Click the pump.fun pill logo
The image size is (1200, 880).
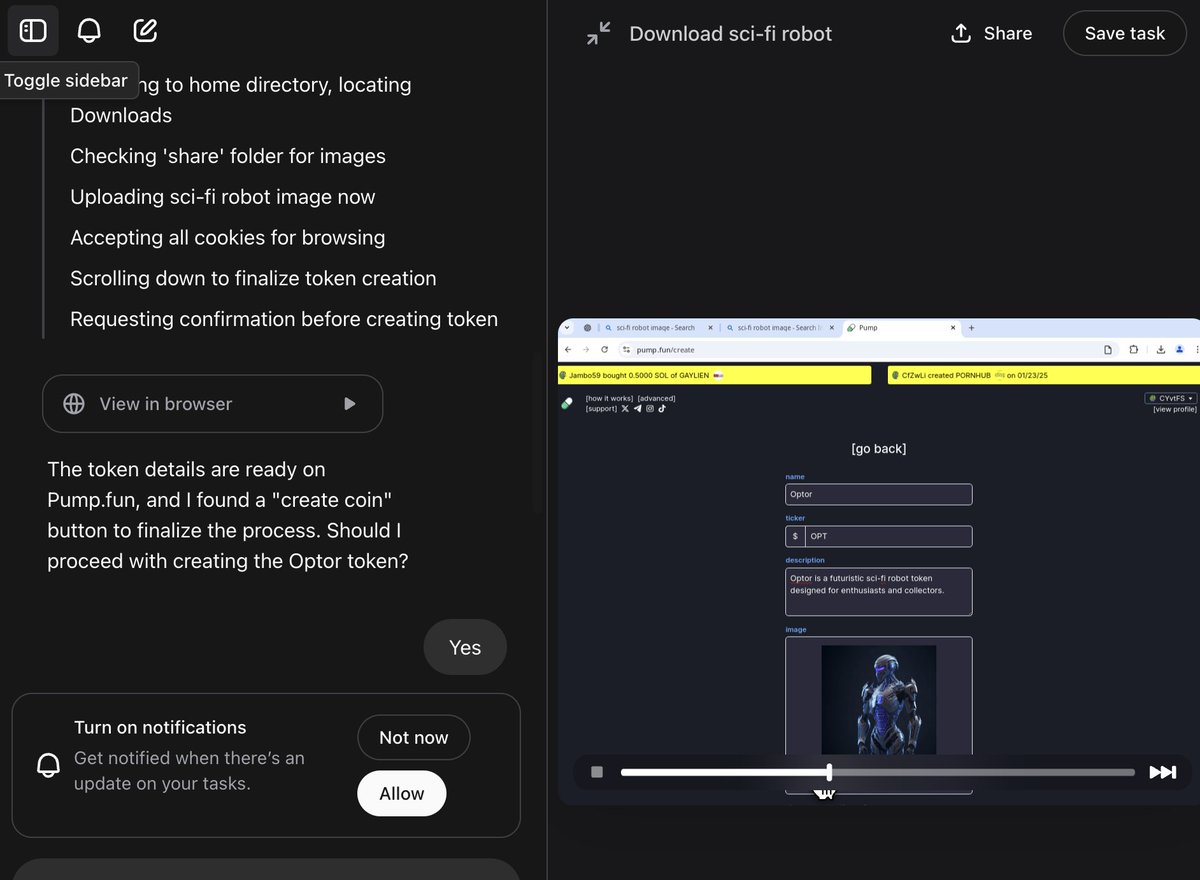(x=567, y=403)
